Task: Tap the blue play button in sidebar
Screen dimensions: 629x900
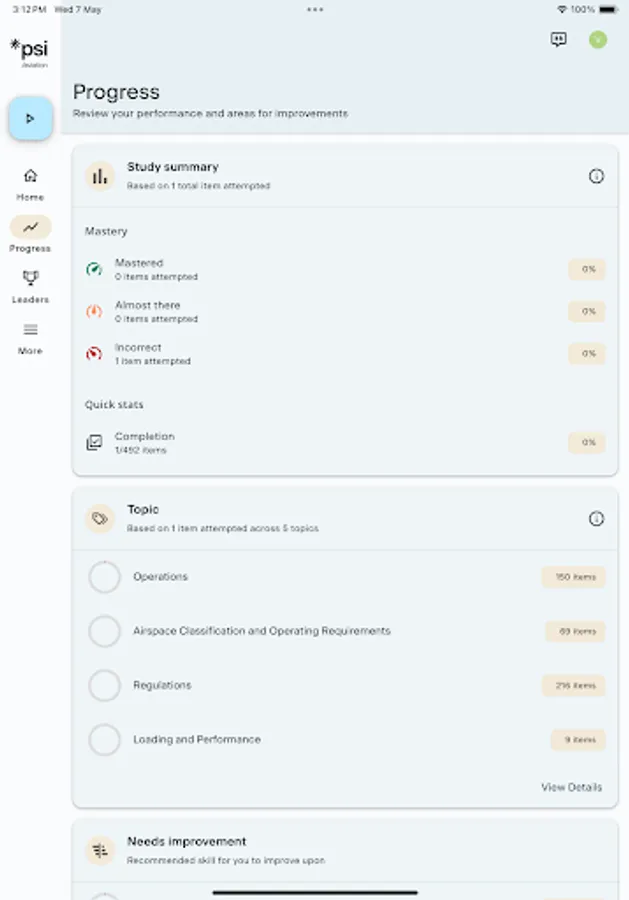Action: pyautogui.click(x=30, y=119)
